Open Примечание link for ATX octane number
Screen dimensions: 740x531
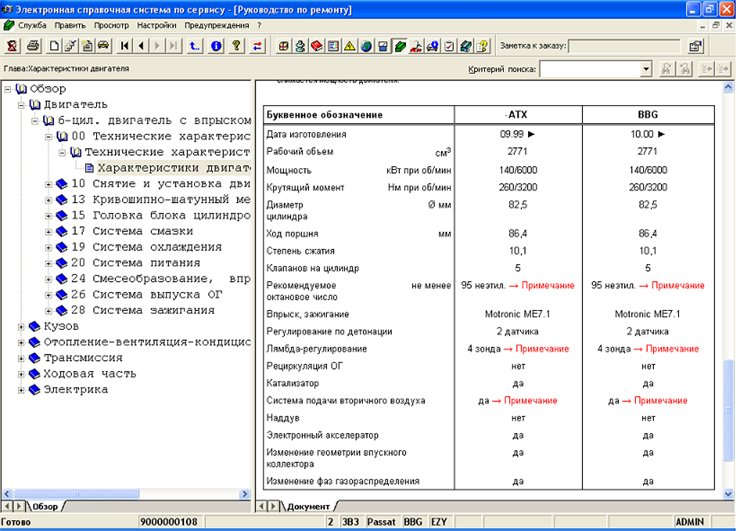tap(547, 285)
